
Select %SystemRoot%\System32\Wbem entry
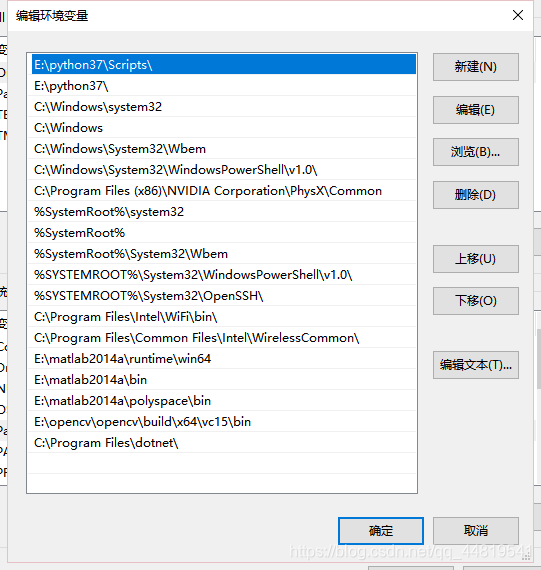tap(222, 254)
